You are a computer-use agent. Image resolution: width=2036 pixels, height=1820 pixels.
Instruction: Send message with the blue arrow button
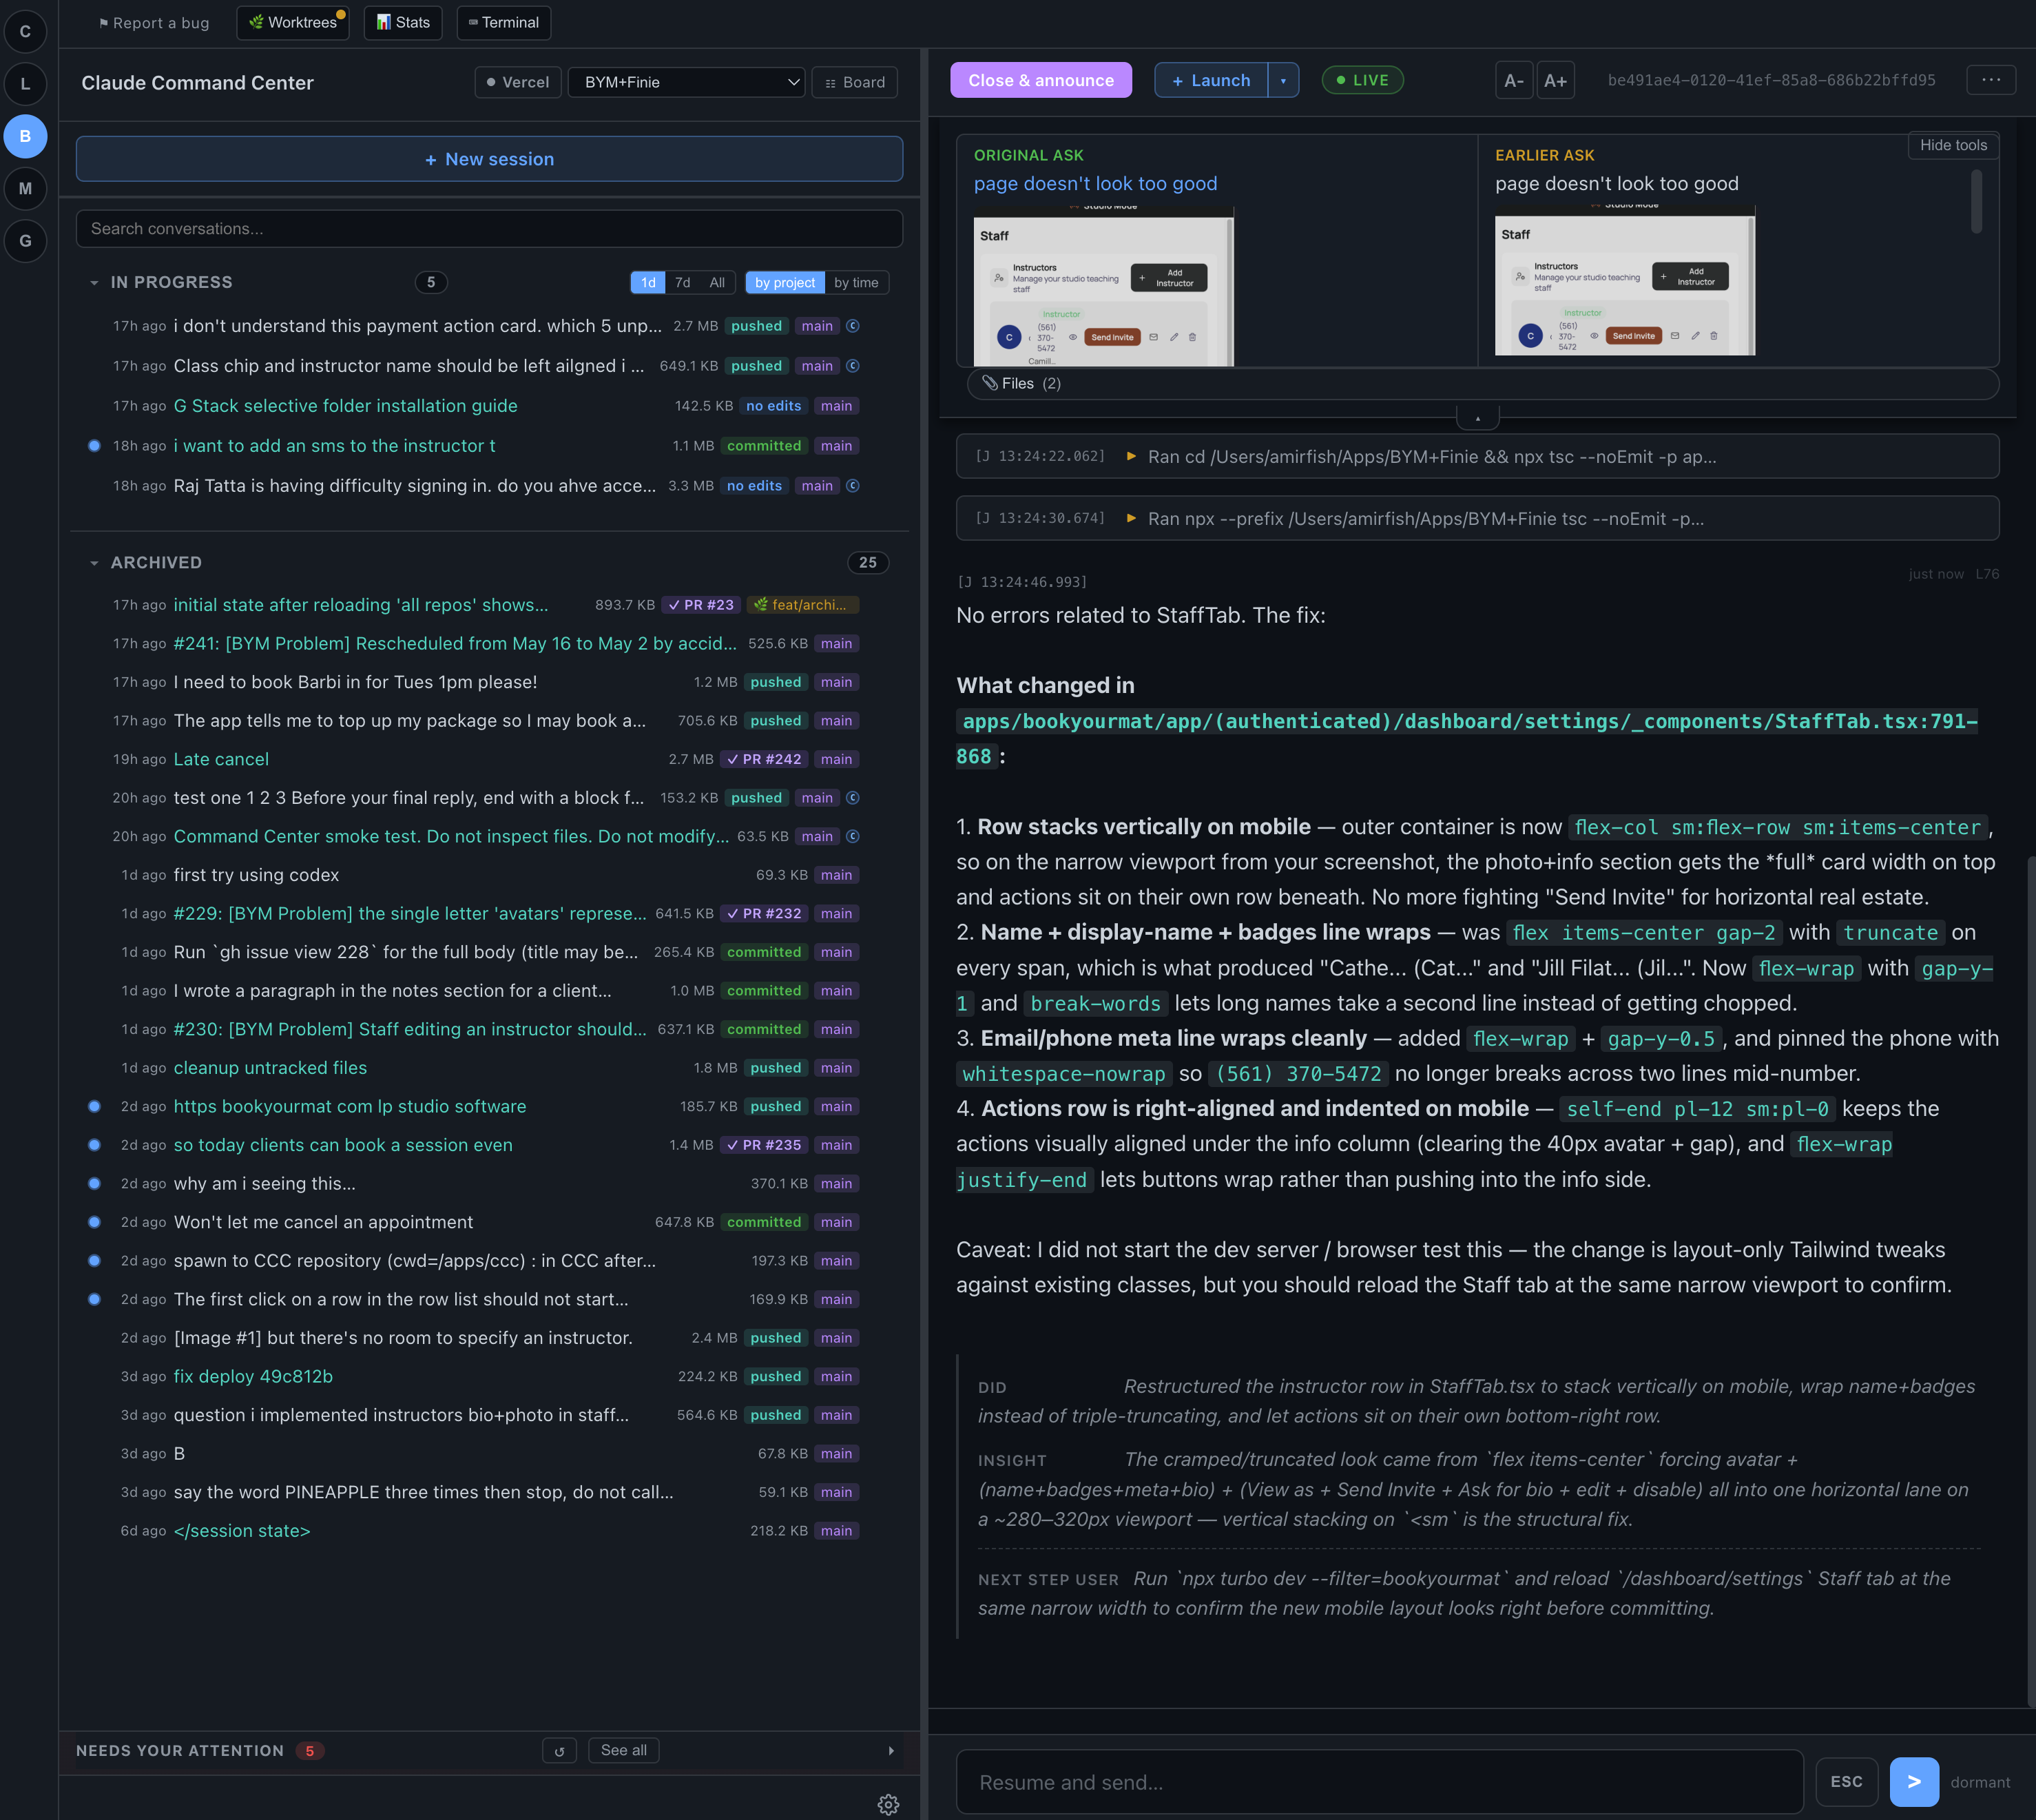pyautogui.click(x=1914, y=1782)
